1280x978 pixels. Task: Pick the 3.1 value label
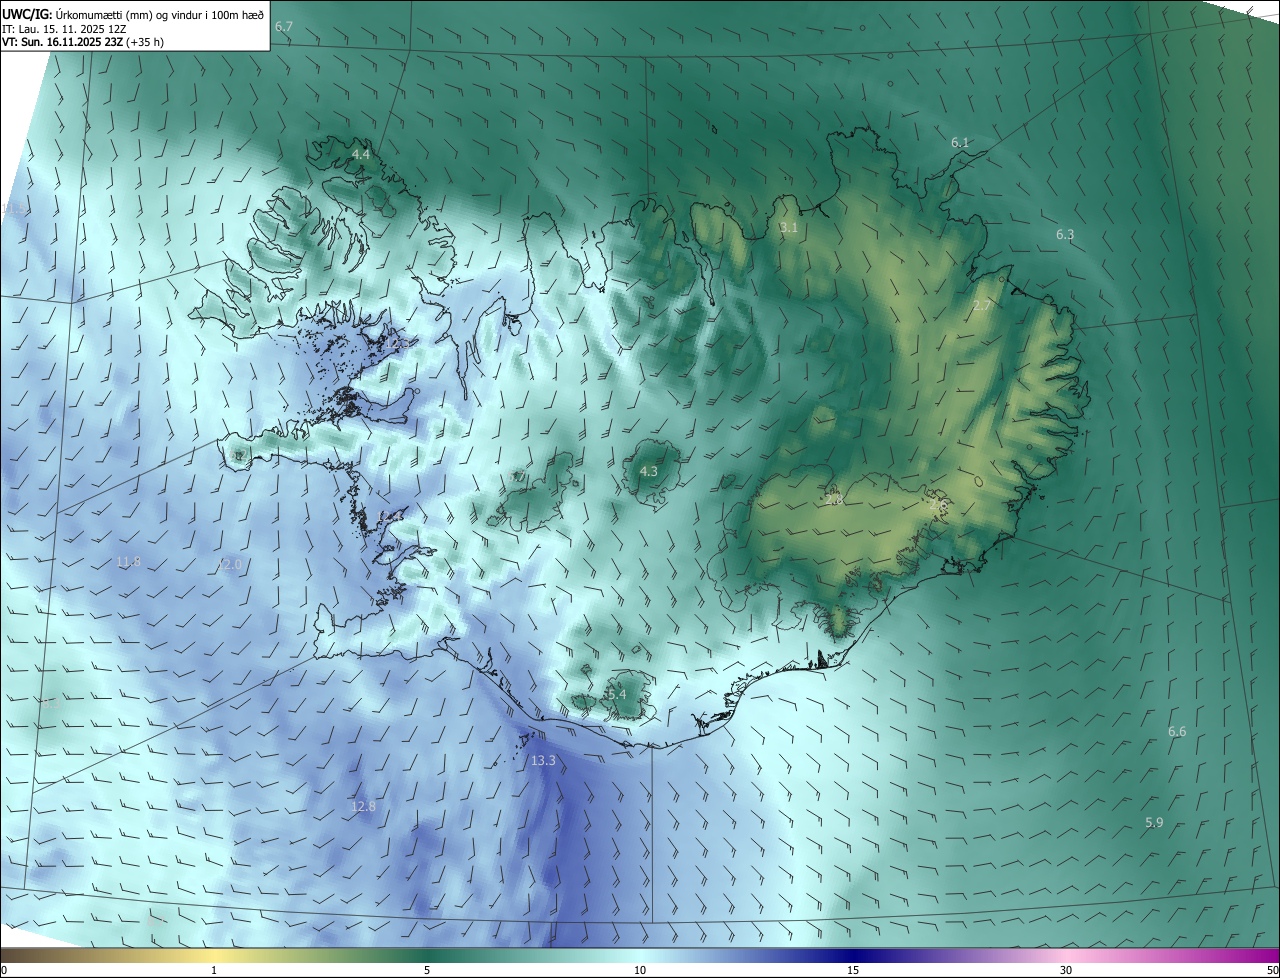pos(789,228)
